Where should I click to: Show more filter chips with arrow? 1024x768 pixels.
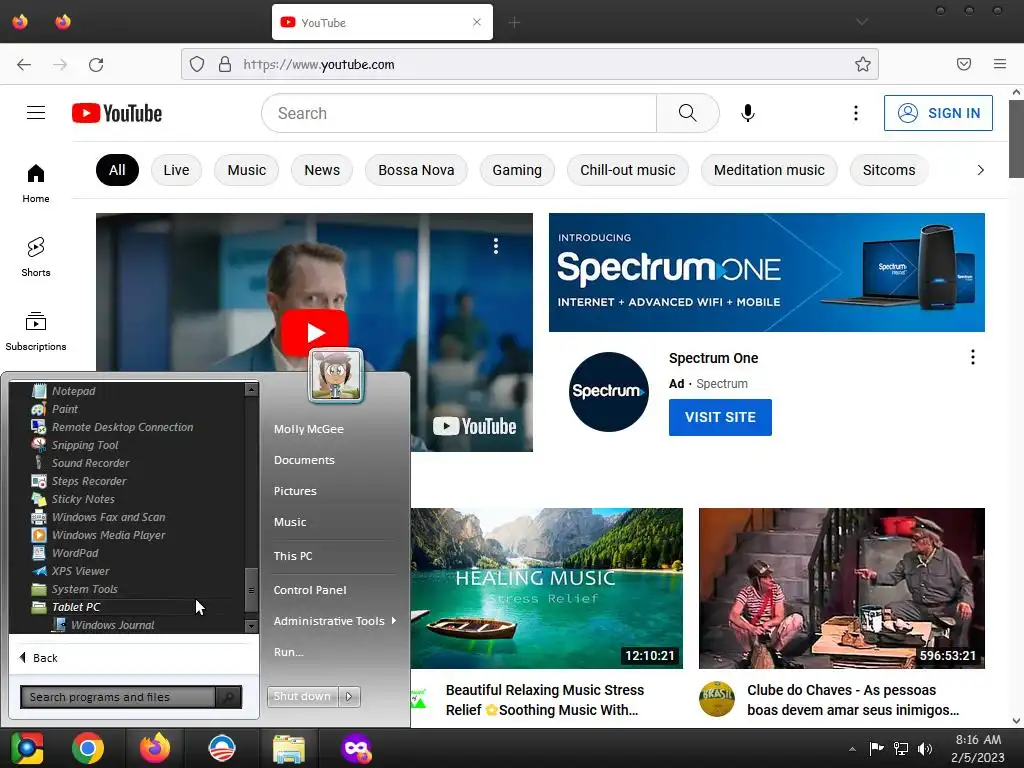(980, 170)
